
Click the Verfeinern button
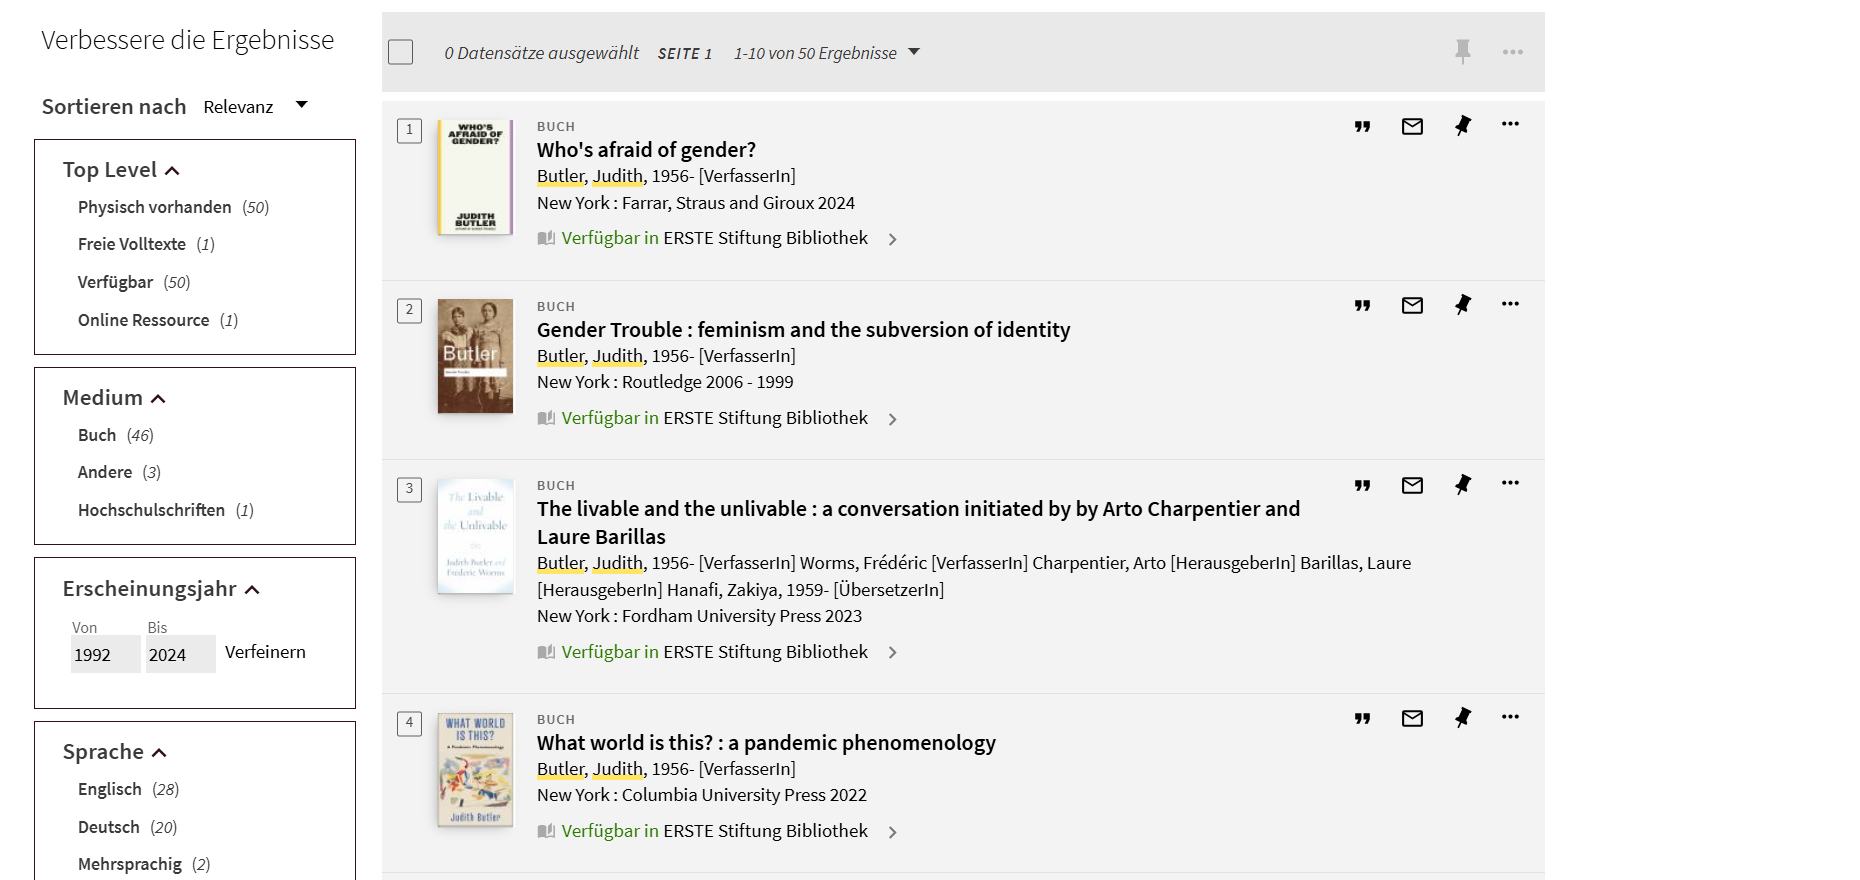coord(265,652)
